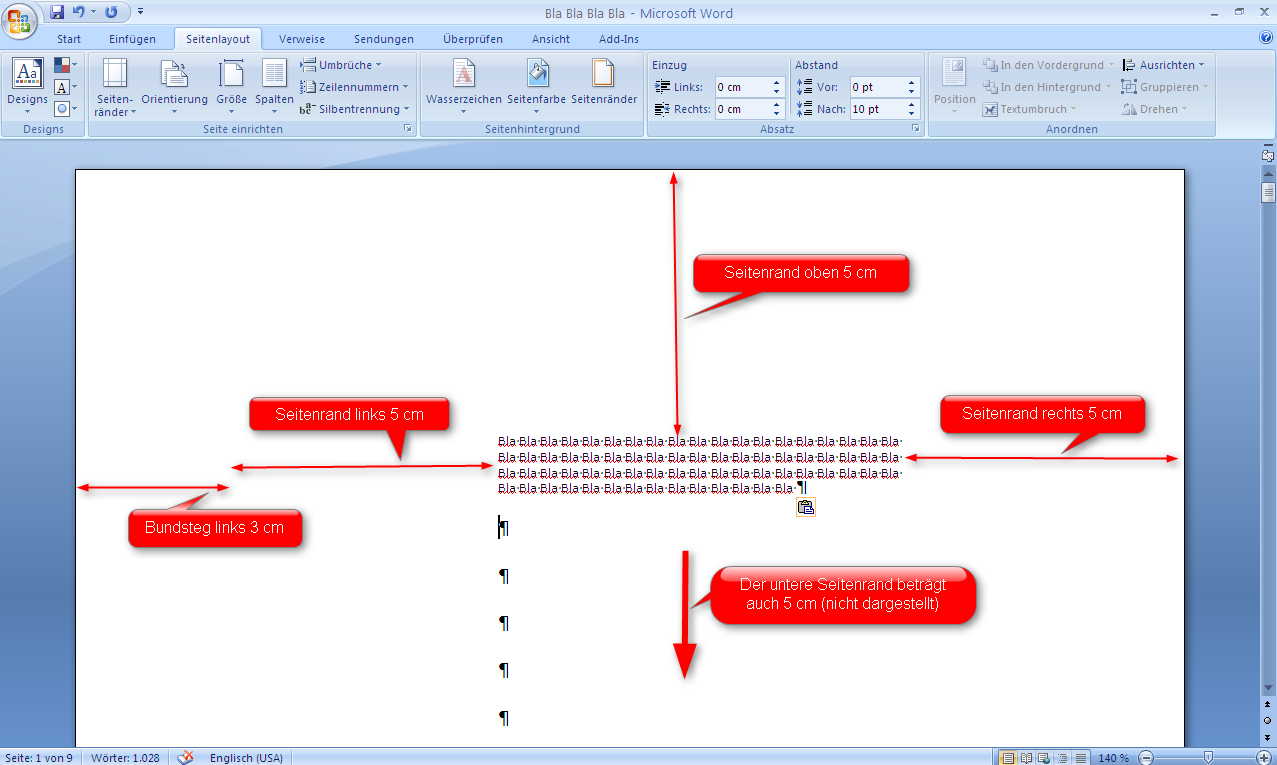Open the Designs gallery
The image size is (1277, 765).
pyautogui.click(x=27, y=87)
